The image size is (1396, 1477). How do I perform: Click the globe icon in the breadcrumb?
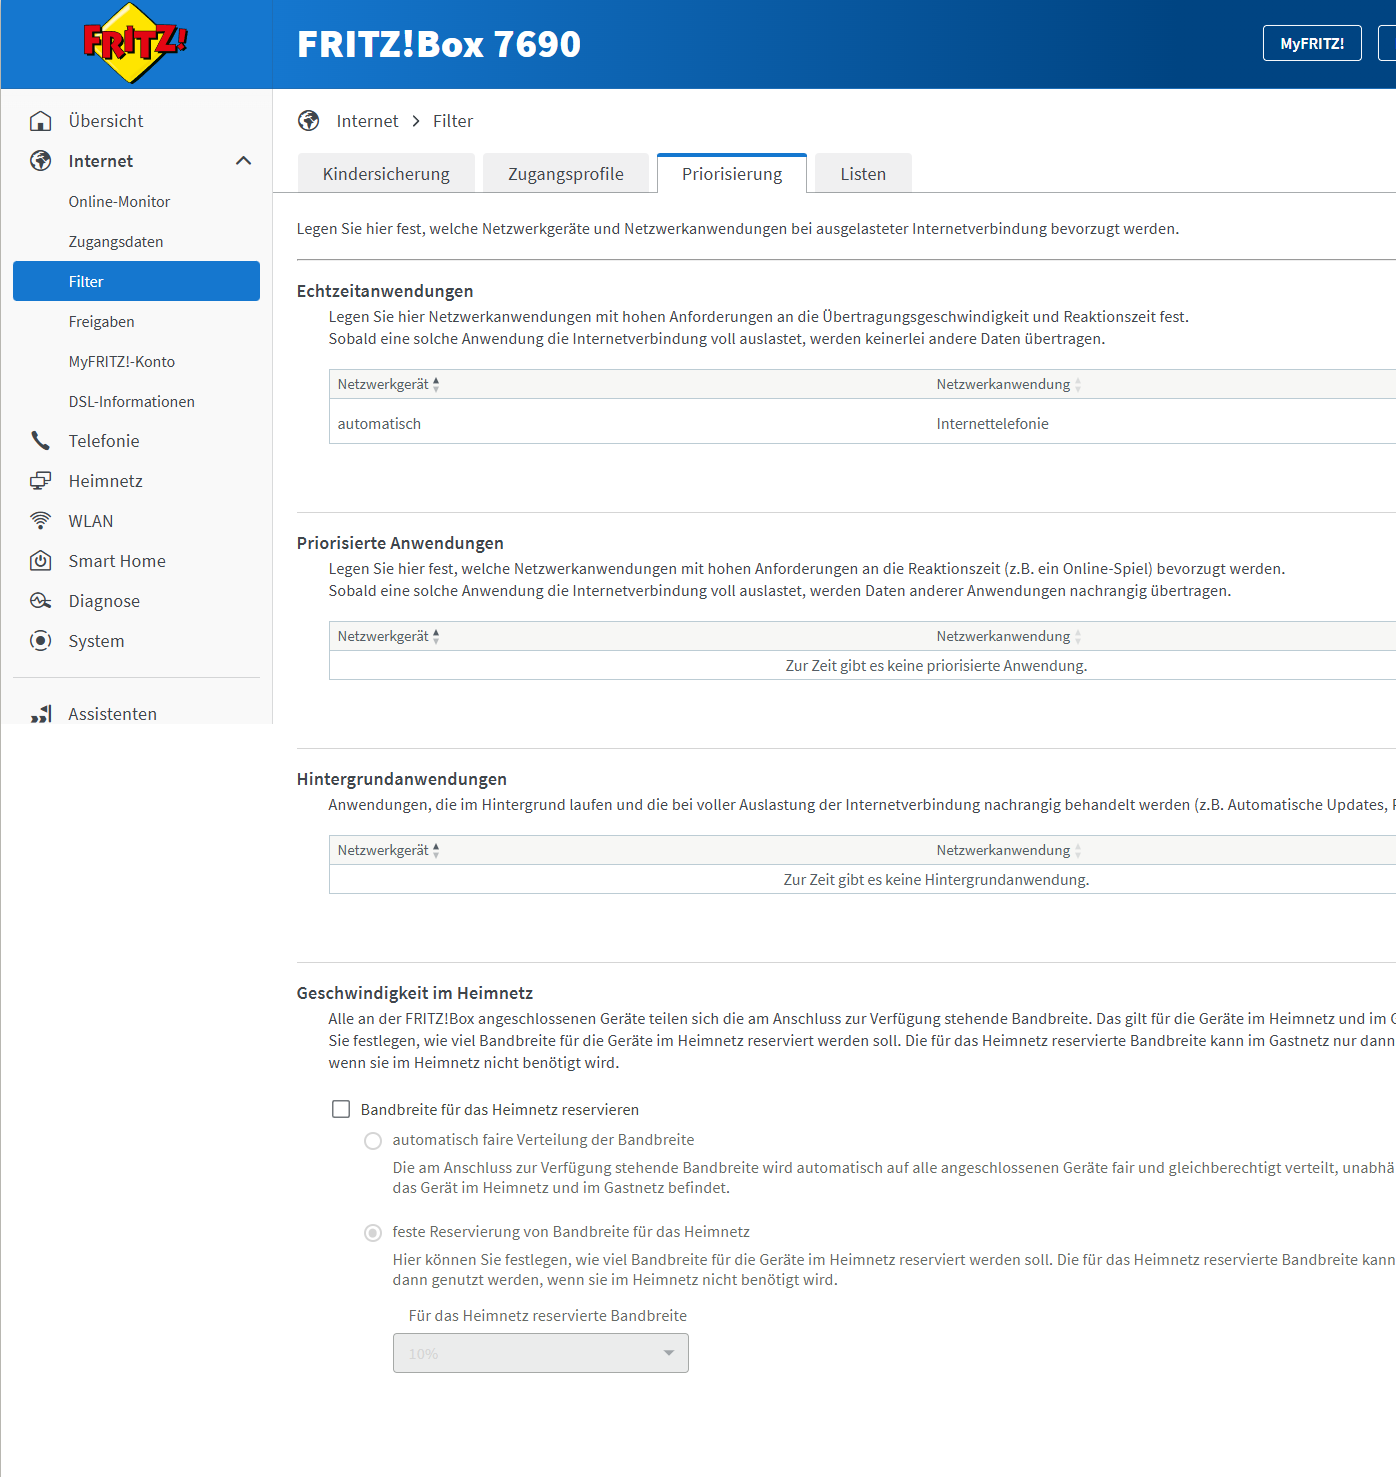(309, 121)
